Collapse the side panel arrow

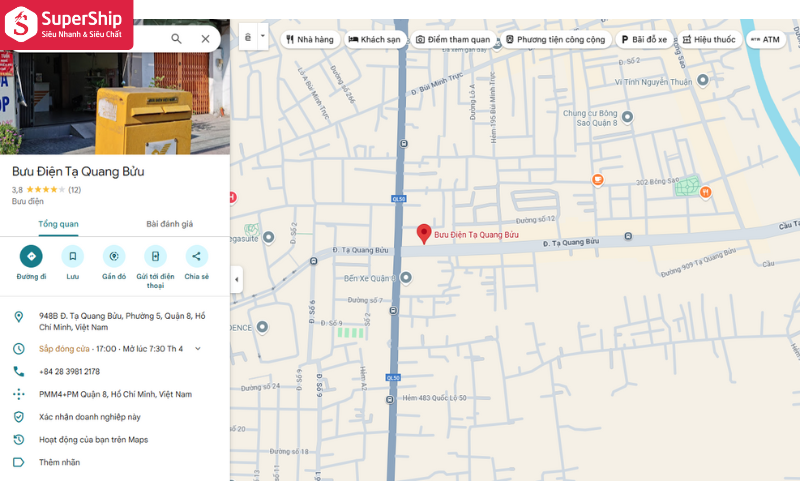coord(236,280)
